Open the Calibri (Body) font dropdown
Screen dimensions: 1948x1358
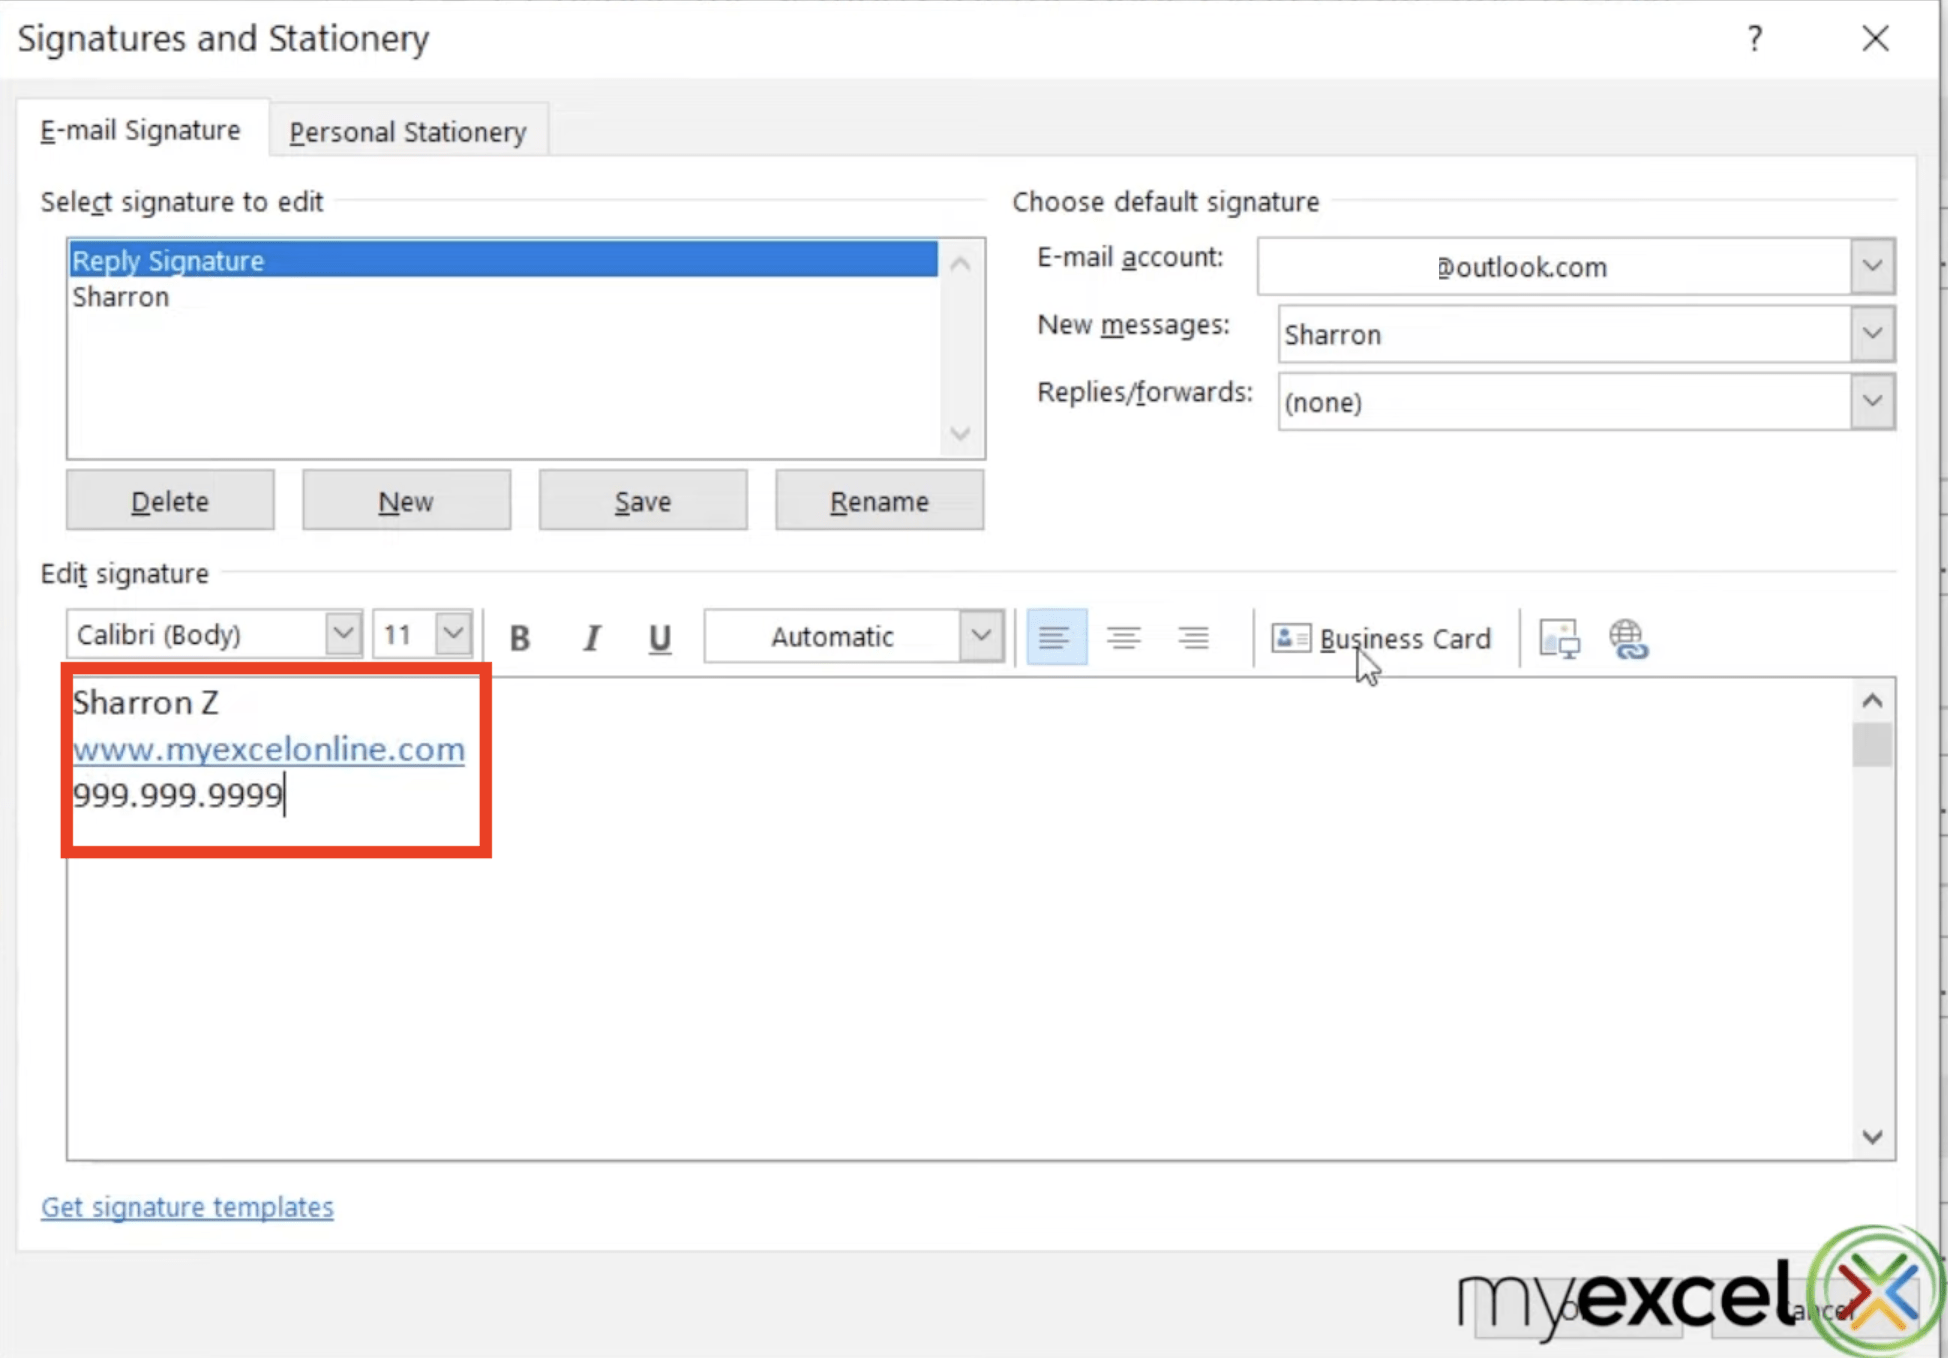click(343, 634)
